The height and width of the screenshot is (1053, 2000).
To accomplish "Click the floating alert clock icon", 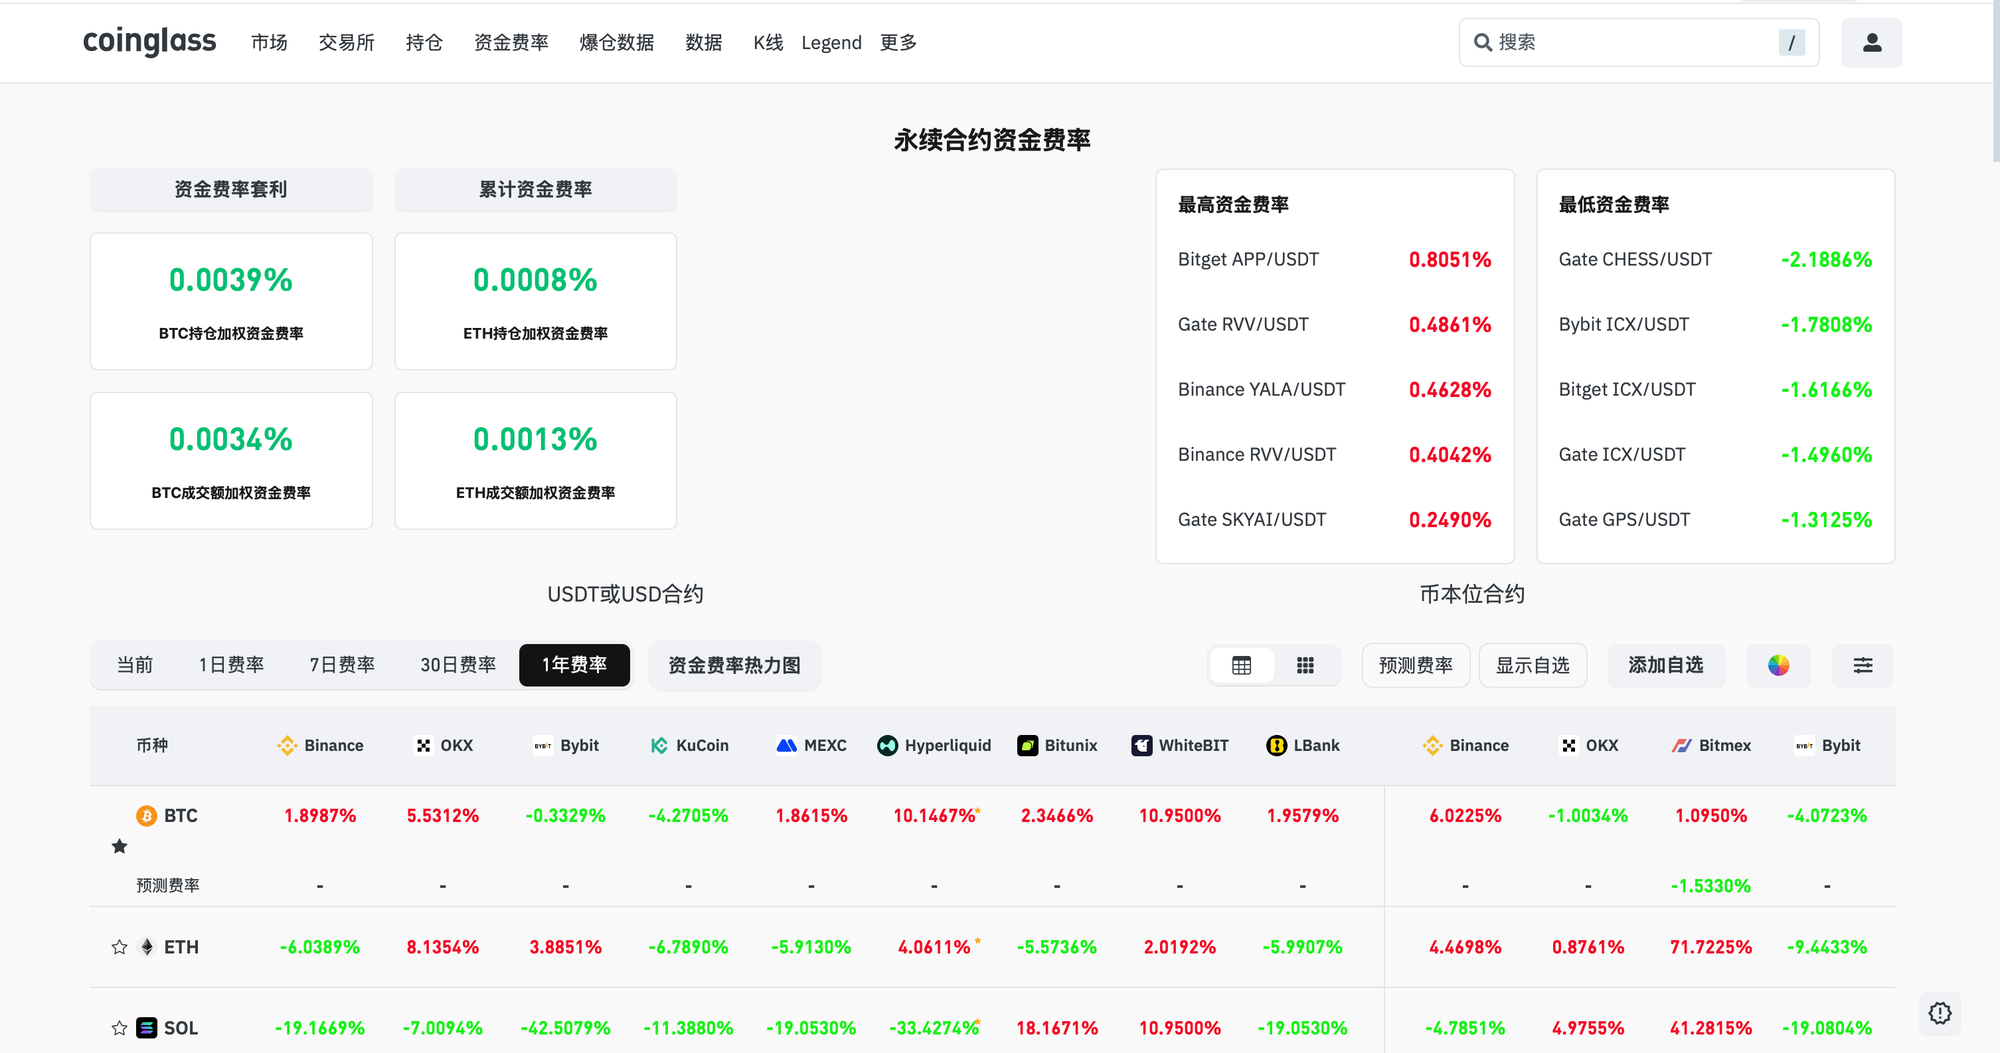I will click(1940, 1013).
